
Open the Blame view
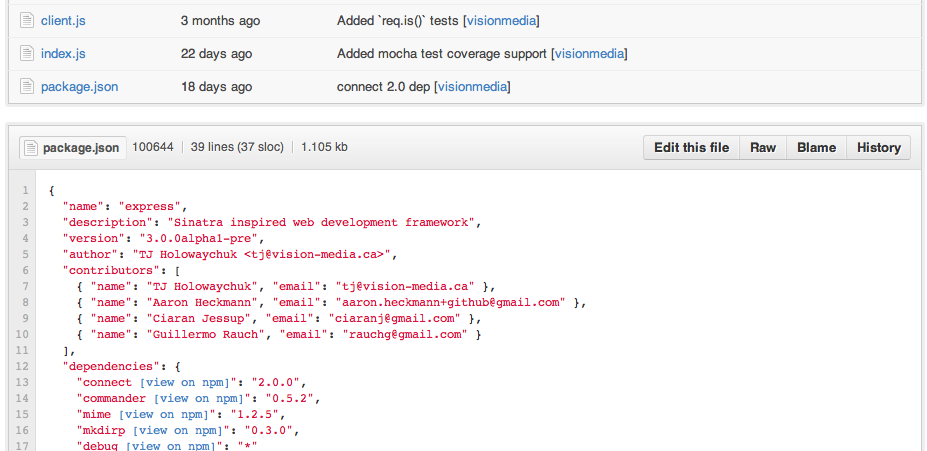[x=816, y=148]
